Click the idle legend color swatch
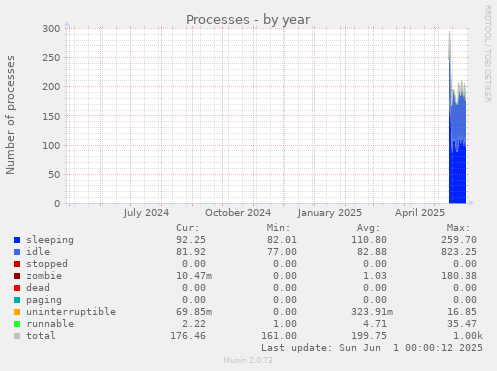The width and height of the screenshot is (497, 371). [x=17, y=252]
